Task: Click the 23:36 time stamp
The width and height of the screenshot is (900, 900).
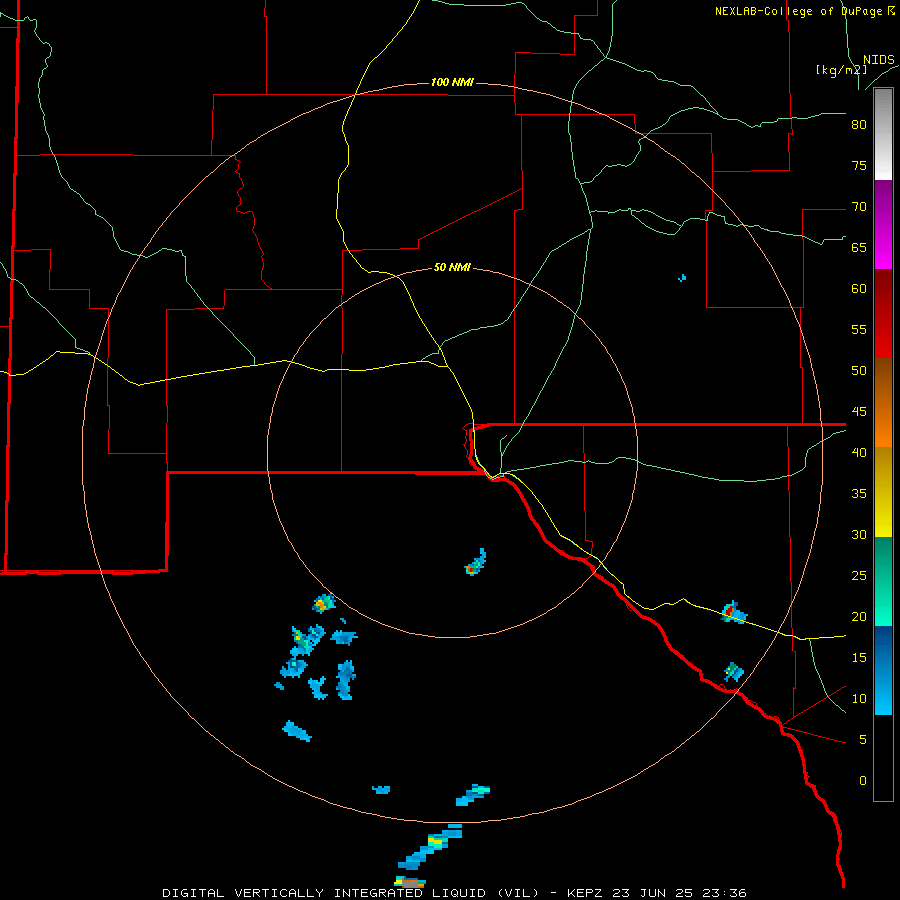Action: point(724,893)
